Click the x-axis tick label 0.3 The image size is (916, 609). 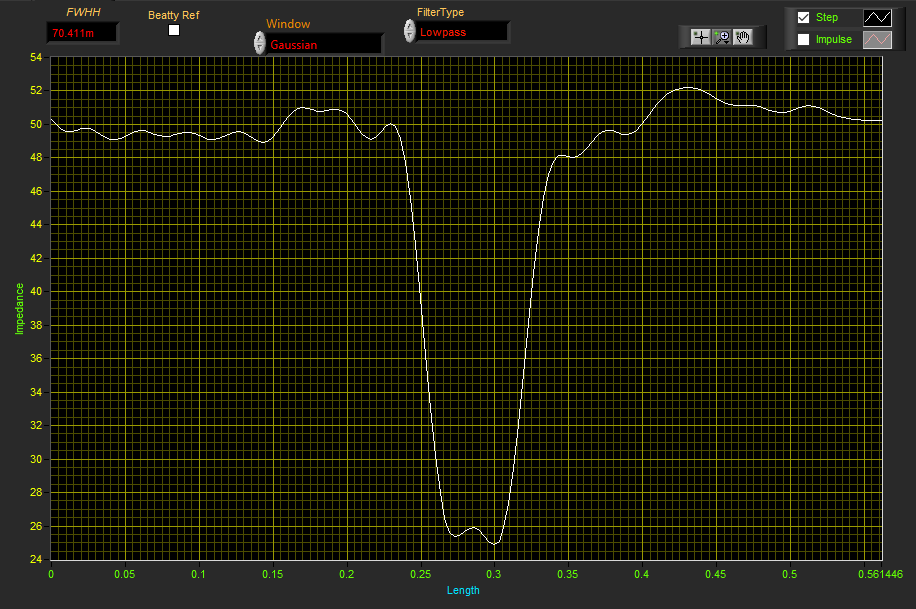[x=494, y=575]
